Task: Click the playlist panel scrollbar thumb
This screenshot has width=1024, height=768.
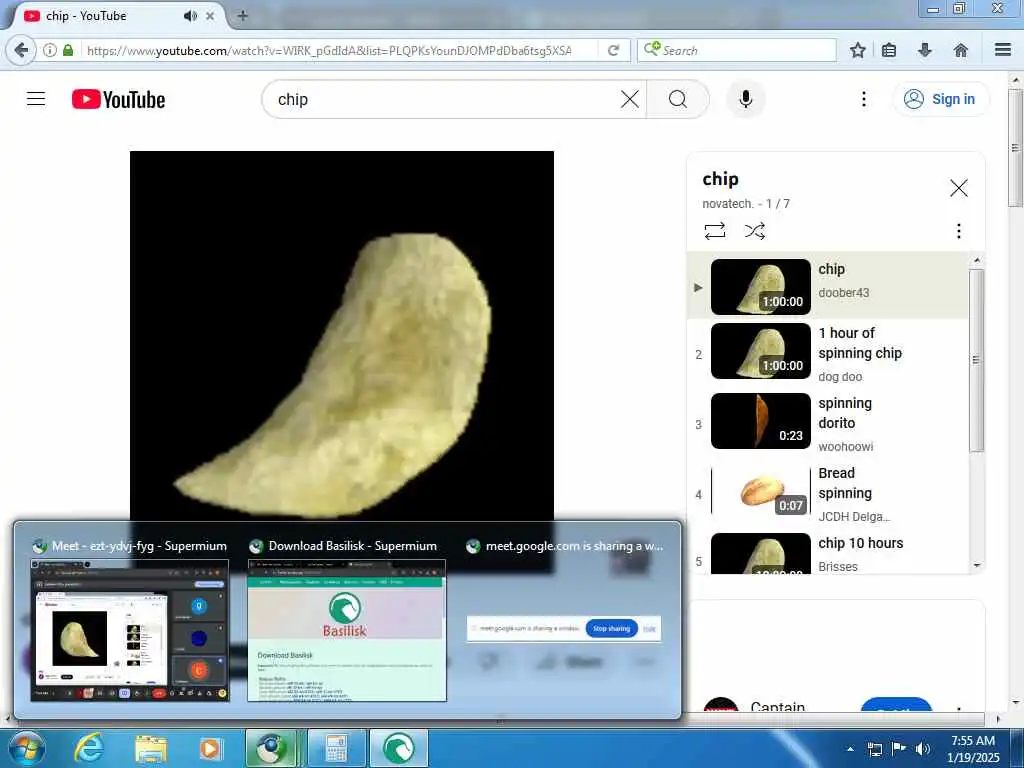Action: [x=976, y=360]
